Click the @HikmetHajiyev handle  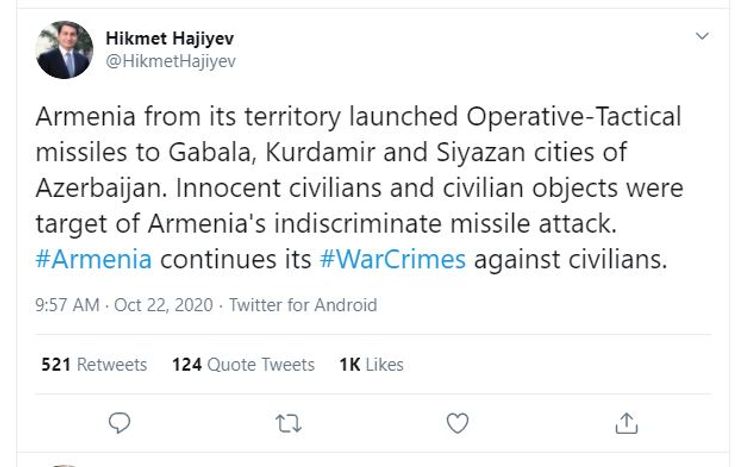170,61
